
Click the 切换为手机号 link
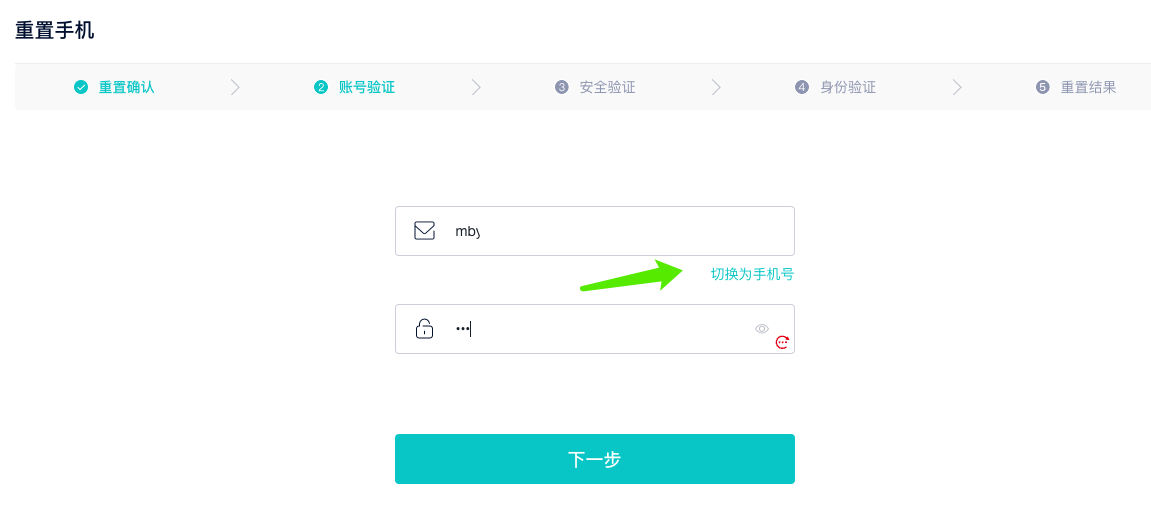point(752,274)
